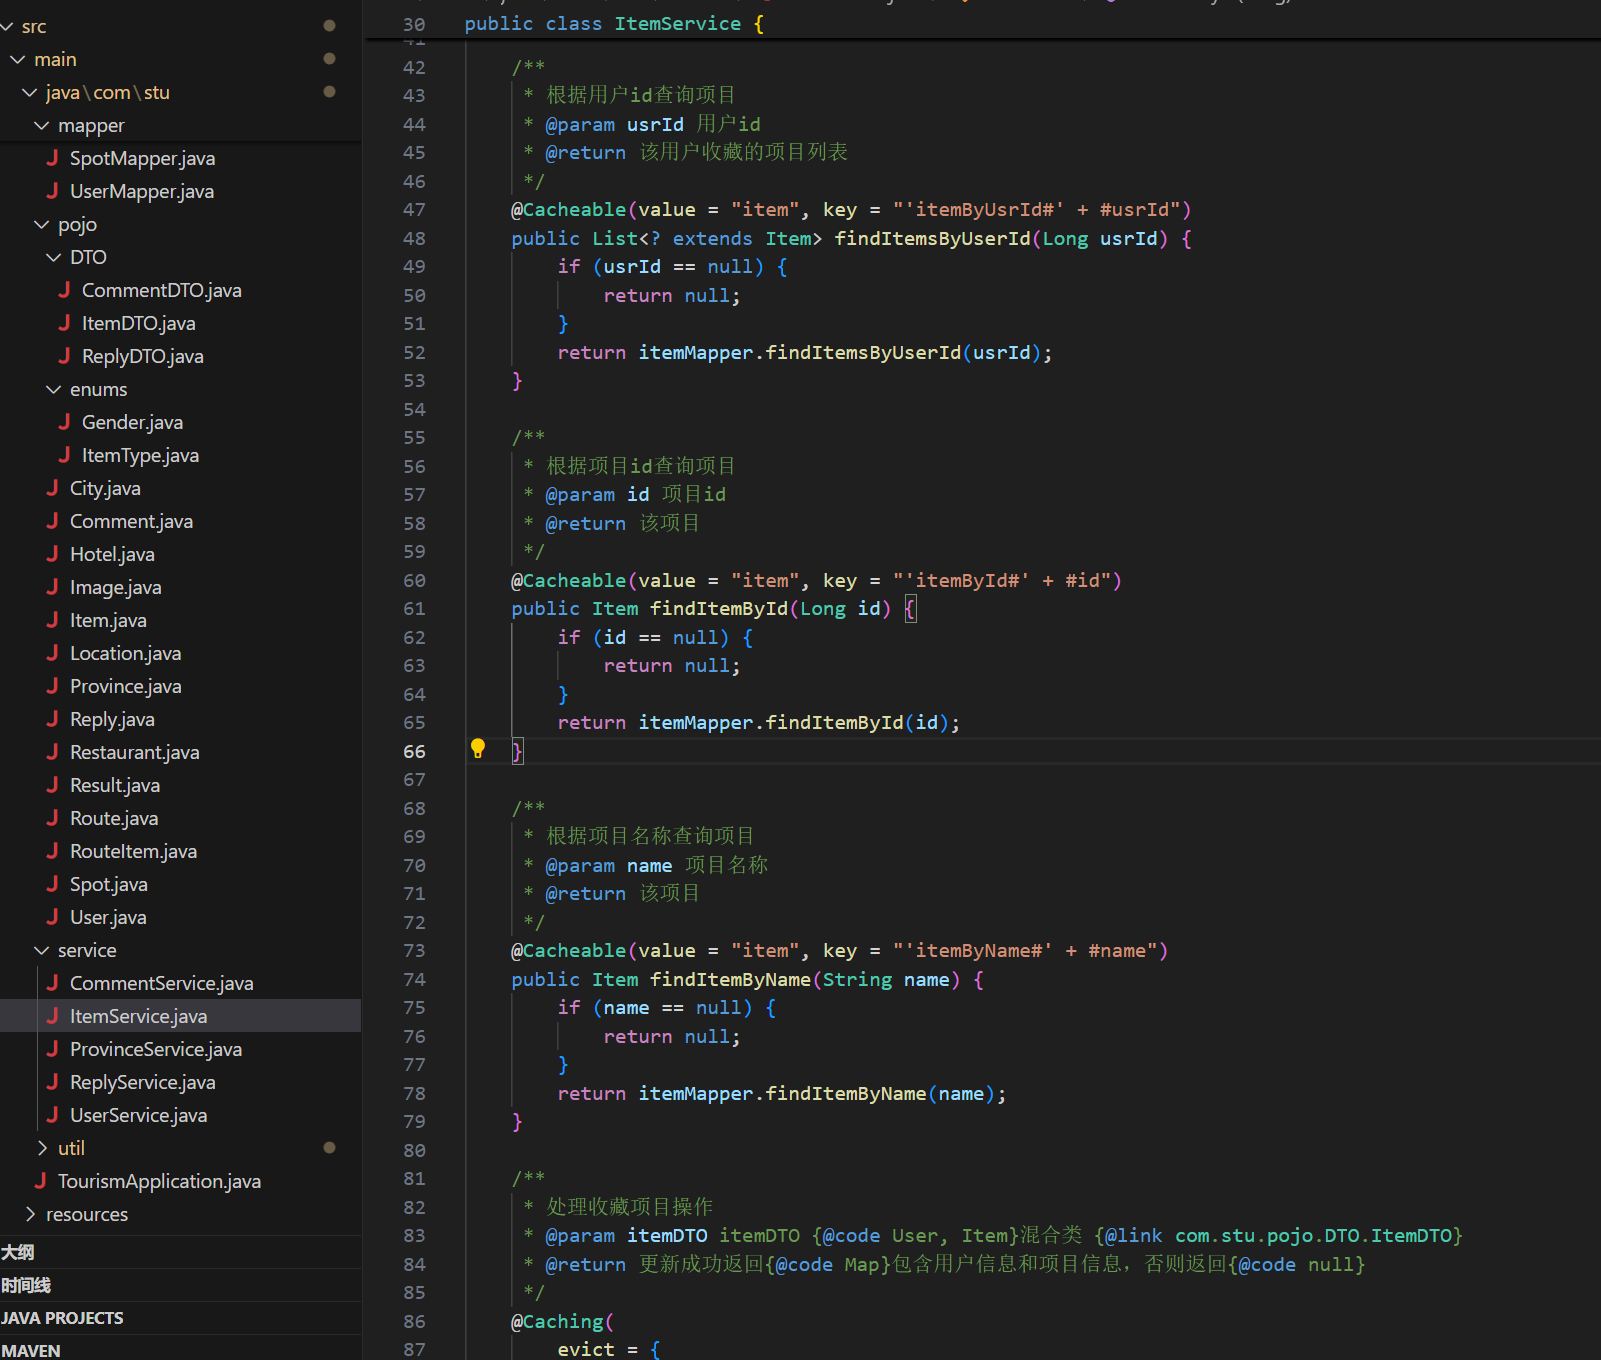Click the Java icon beside Hotel.java
This screenshot has width=1601, height=1360.
pos(52,554)
